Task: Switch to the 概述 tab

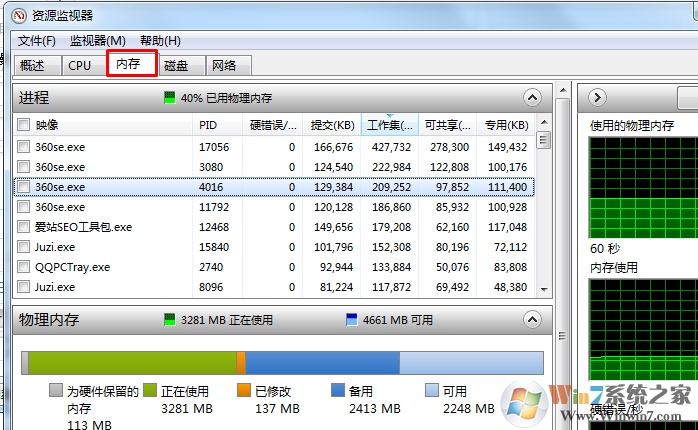Action: coord(37,65)
